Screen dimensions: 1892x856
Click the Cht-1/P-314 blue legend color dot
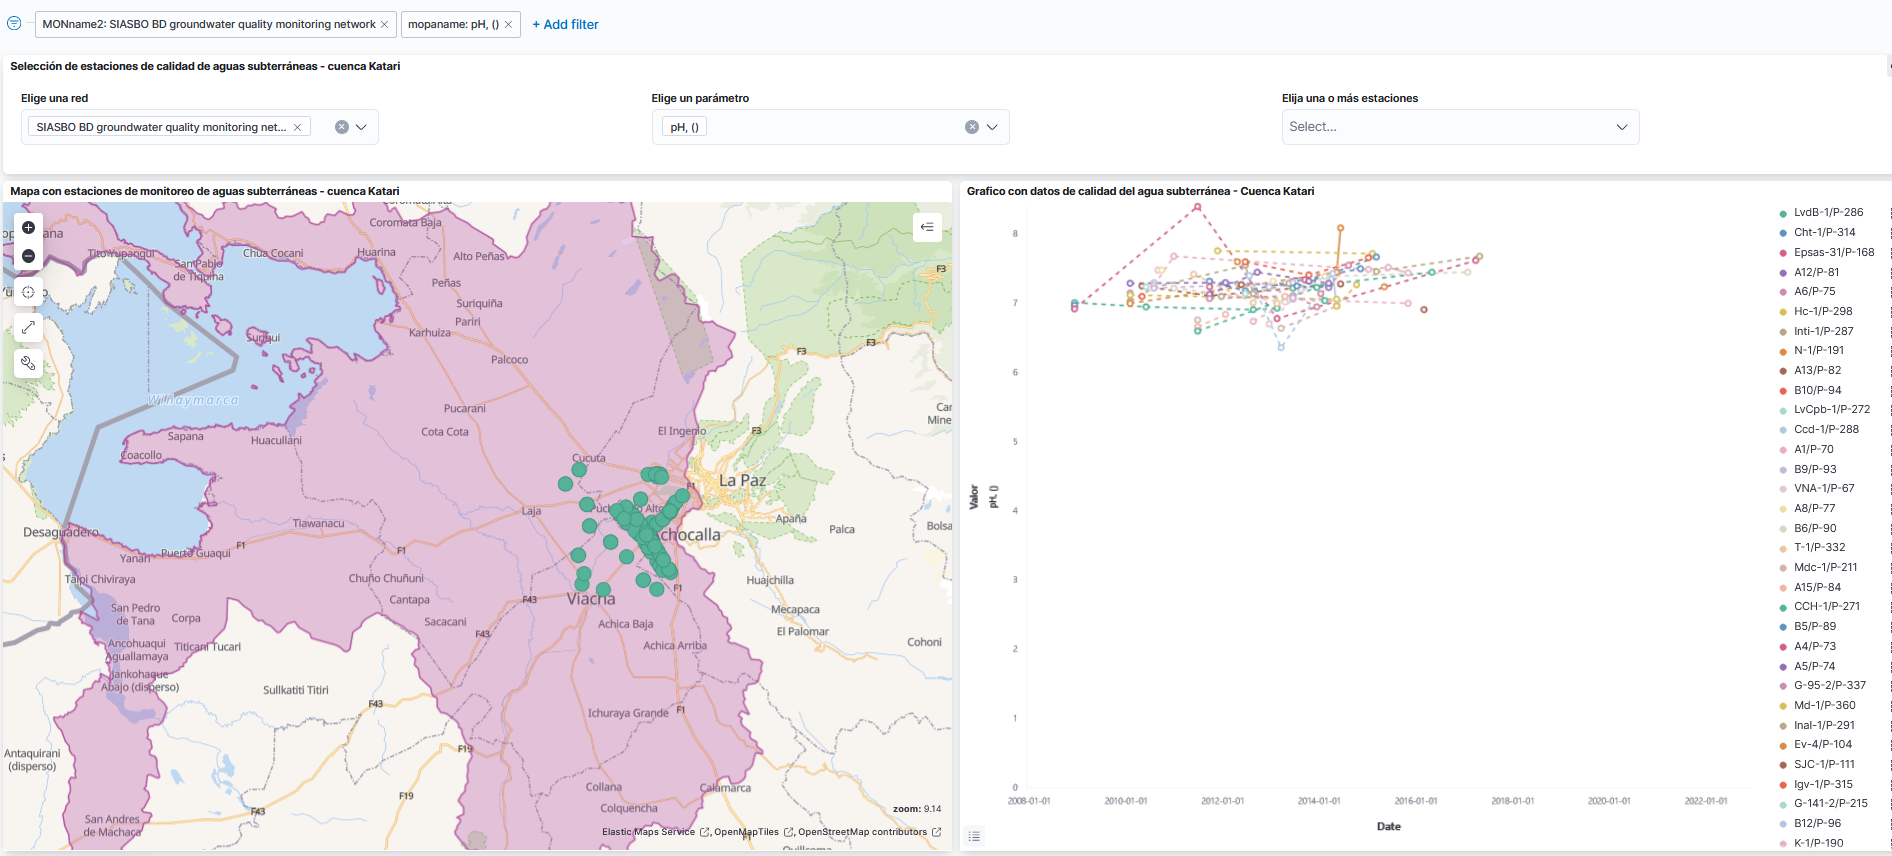pyautogui.click(x=1783, y=233)
